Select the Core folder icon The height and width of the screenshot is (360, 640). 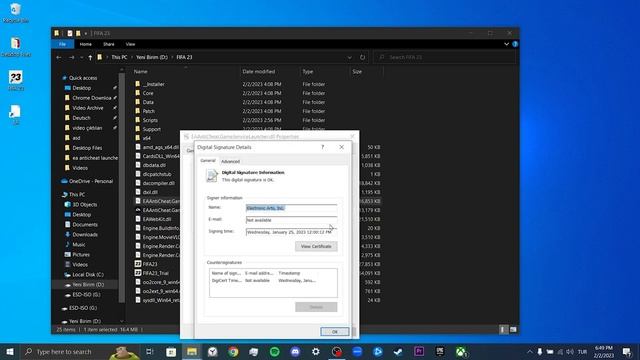pyautogui.click(x=138, y=93)
